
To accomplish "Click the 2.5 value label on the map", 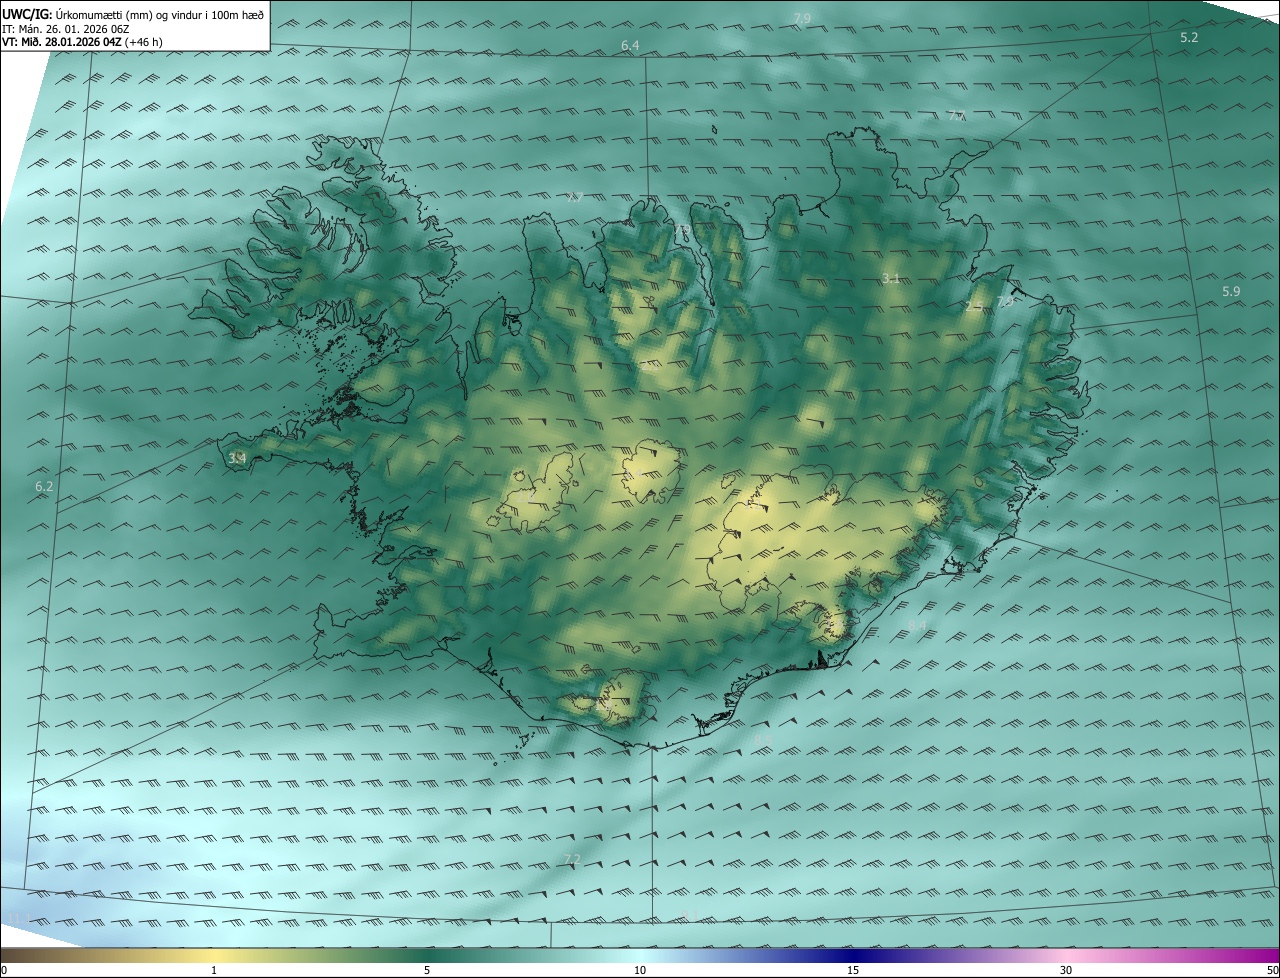I will click(x=973, y=305).
